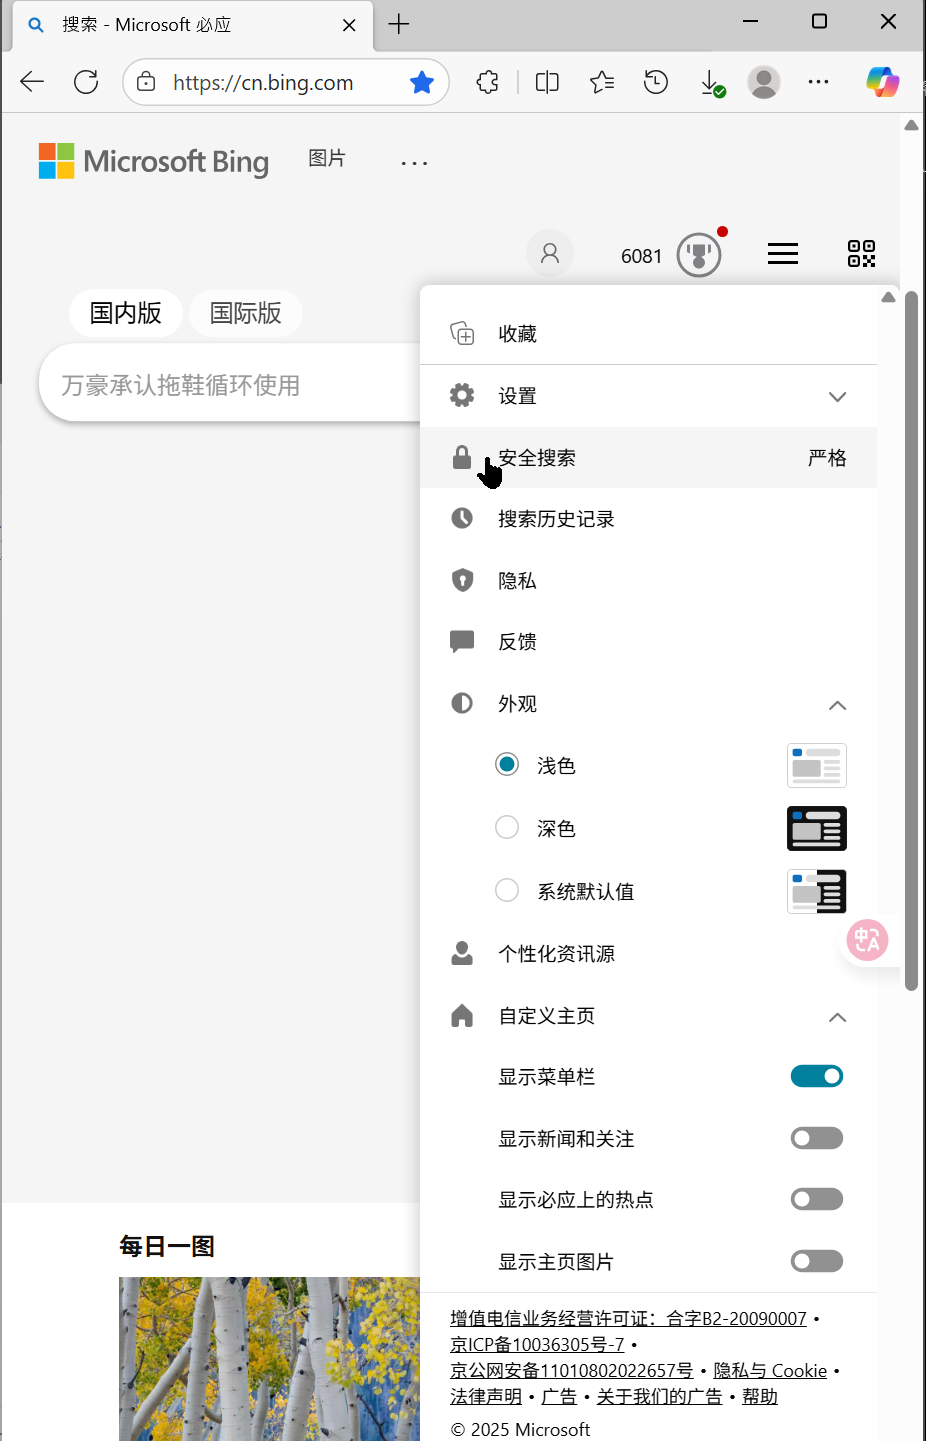
Task: Click the hamburger menu icon
Action: [784, 254]
